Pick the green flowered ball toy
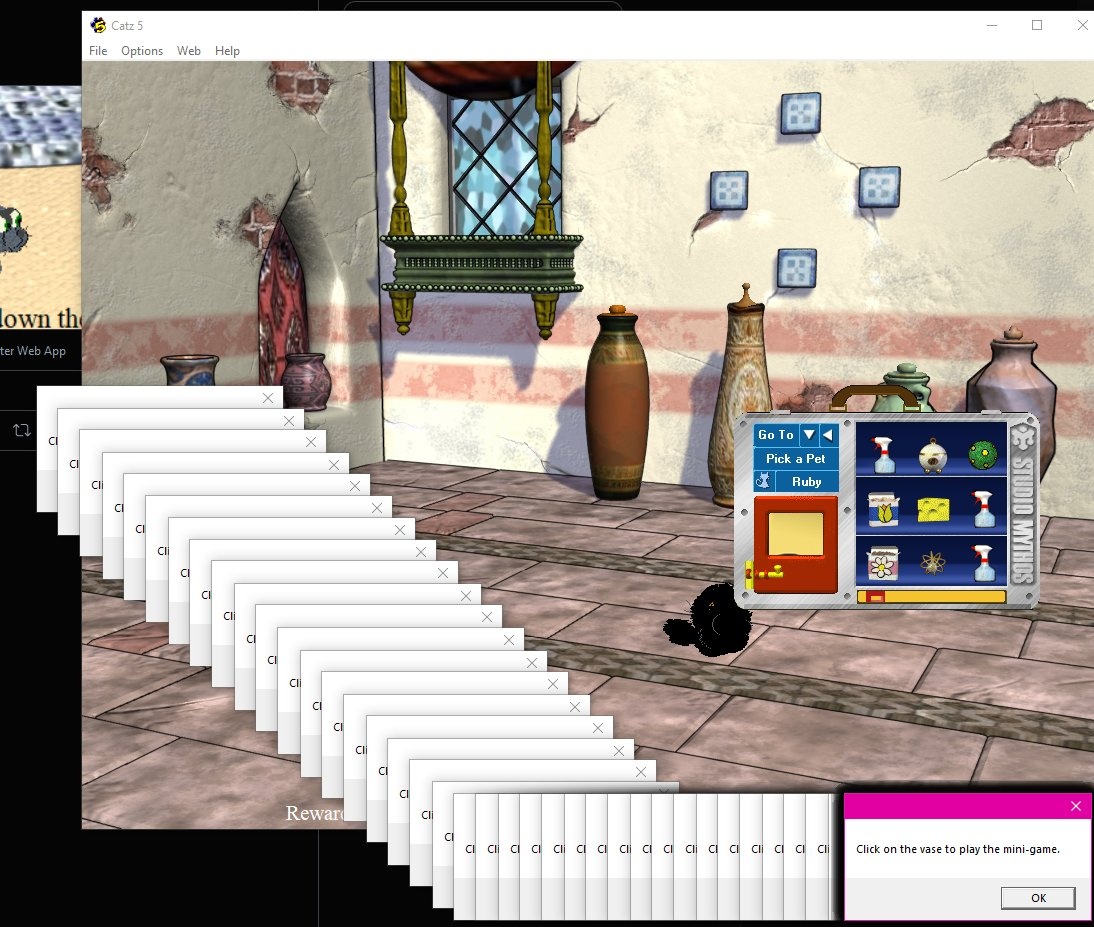 (982, 455)
